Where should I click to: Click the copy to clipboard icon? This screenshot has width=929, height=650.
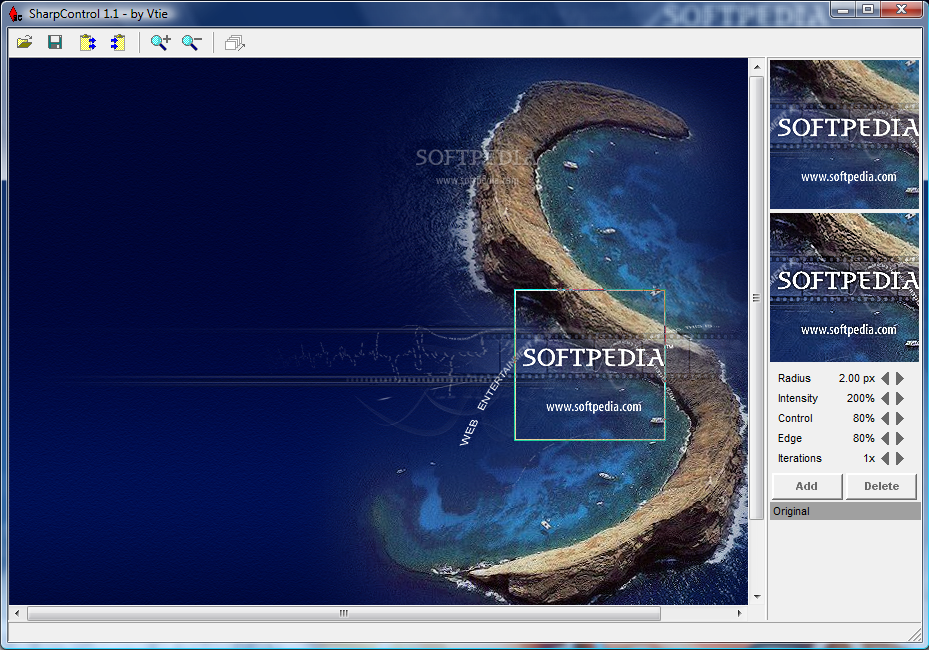[88, 43]
